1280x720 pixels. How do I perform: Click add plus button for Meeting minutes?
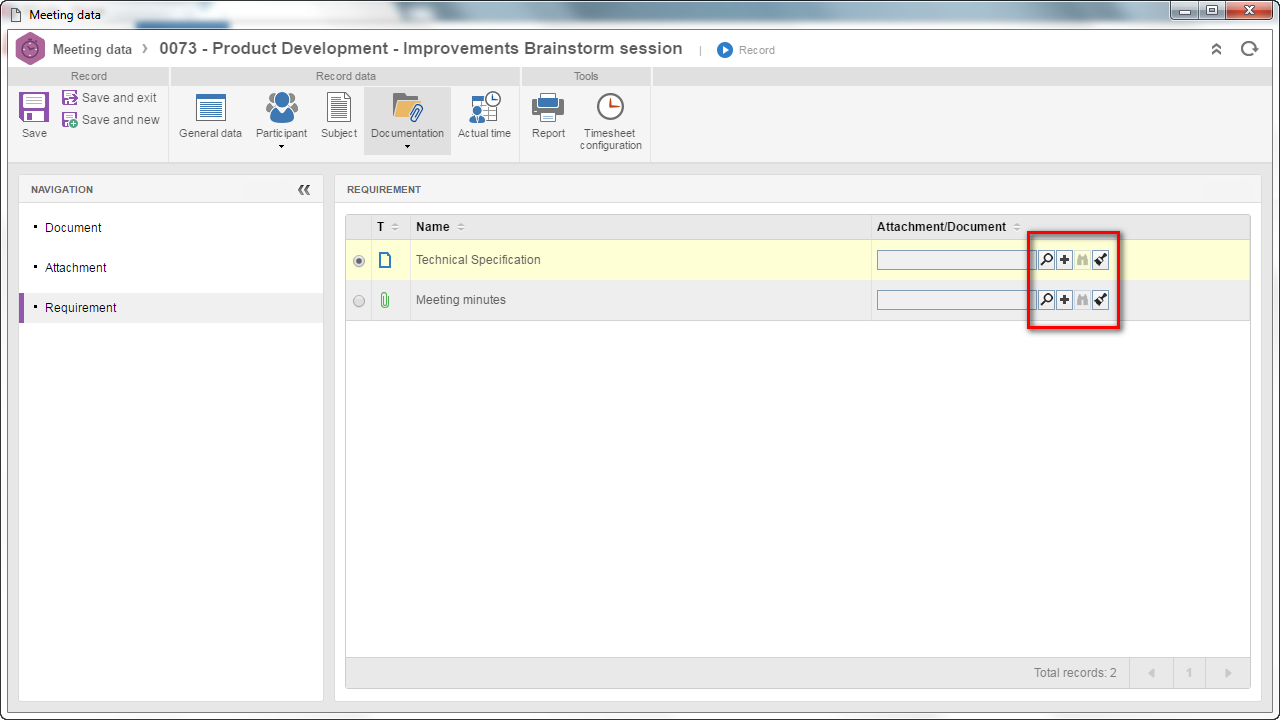1064,300
